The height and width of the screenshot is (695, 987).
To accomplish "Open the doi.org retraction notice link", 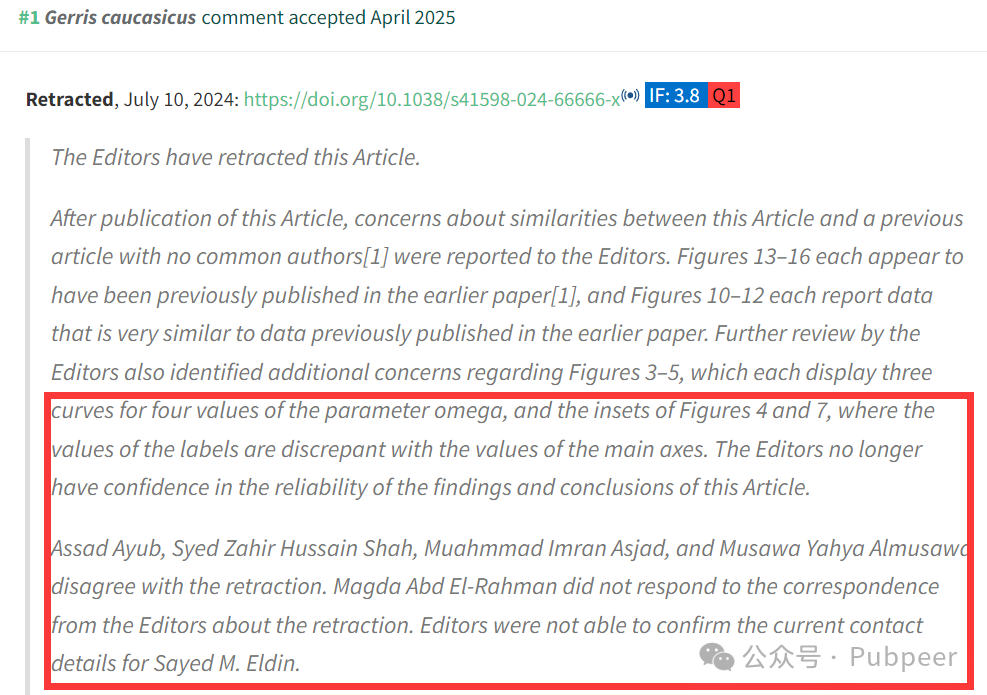I will tap(432, 99).
